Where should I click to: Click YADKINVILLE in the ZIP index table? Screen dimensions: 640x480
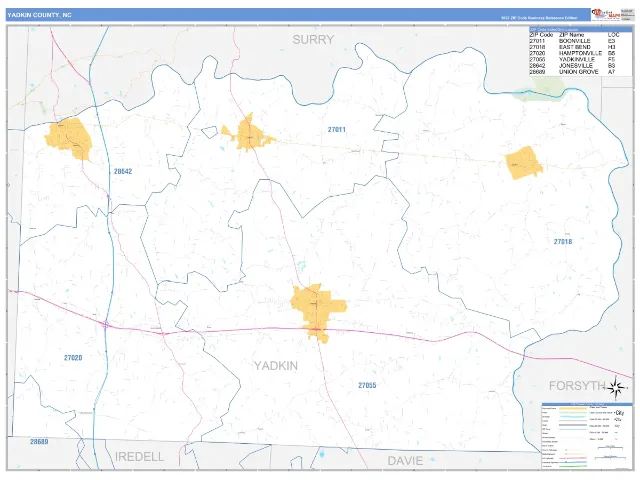577,60
